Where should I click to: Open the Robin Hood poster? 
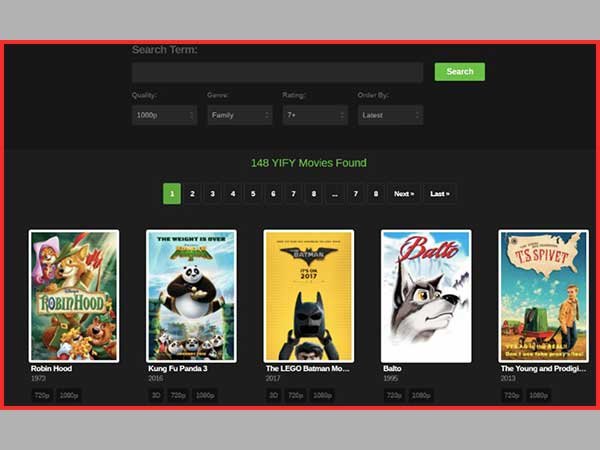pyautogui.click(x=74, y=296)
